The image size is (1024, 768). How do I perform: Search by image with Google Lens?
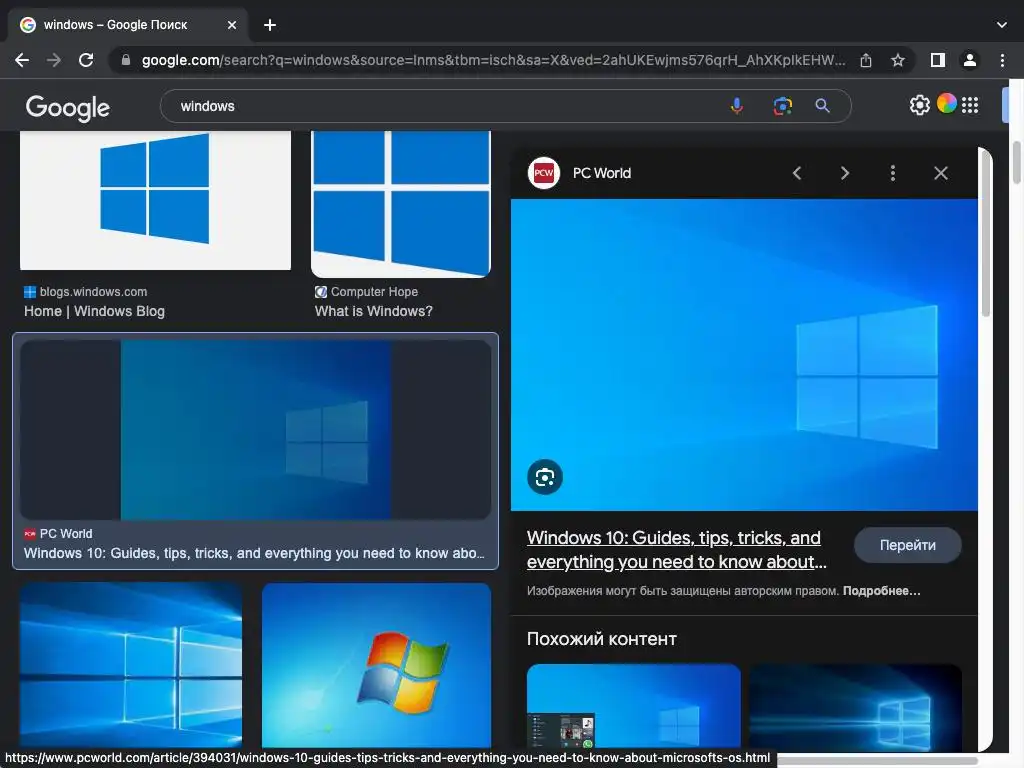(782, 106)
